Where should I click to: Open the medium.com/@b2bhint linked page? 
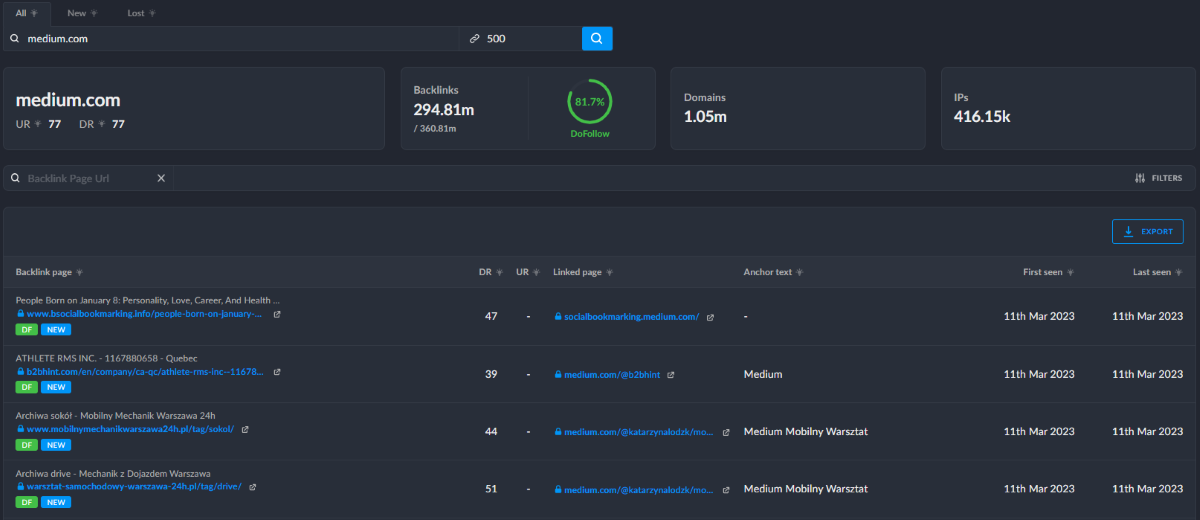coord(612,375)
